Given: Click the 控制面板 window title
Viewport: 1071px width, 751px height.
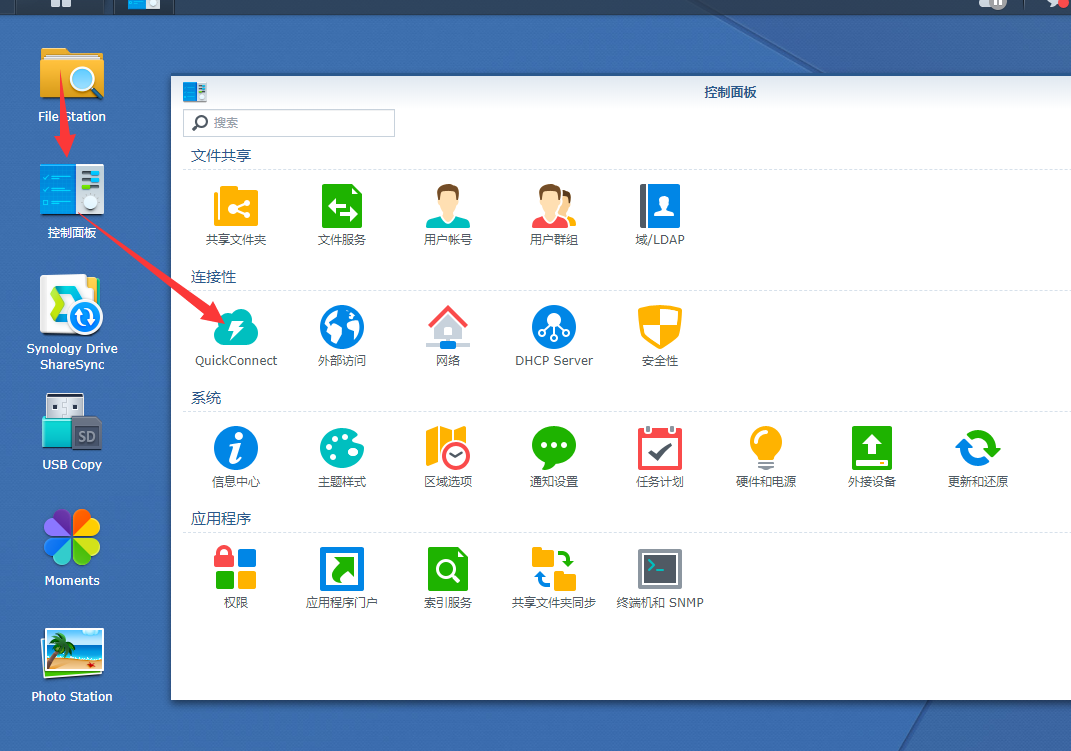Looking at the screenshot, I should click(x=730, y=92).
